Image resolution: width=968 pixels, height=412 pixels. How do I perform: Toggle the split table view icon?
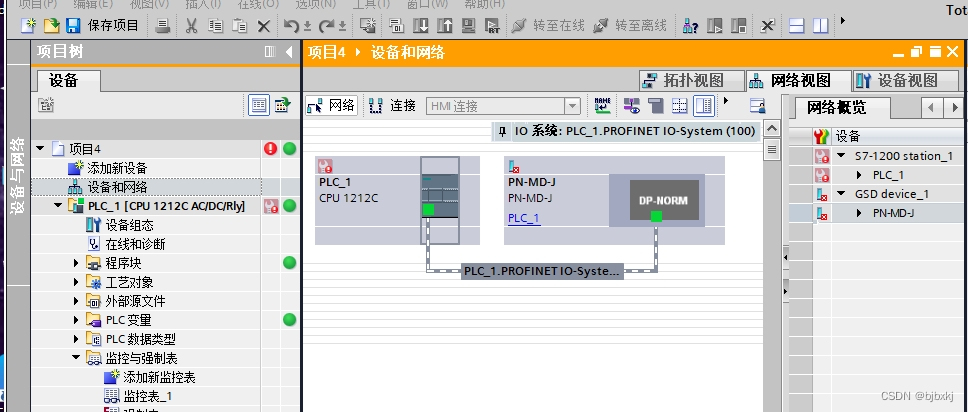click(704, 106)
